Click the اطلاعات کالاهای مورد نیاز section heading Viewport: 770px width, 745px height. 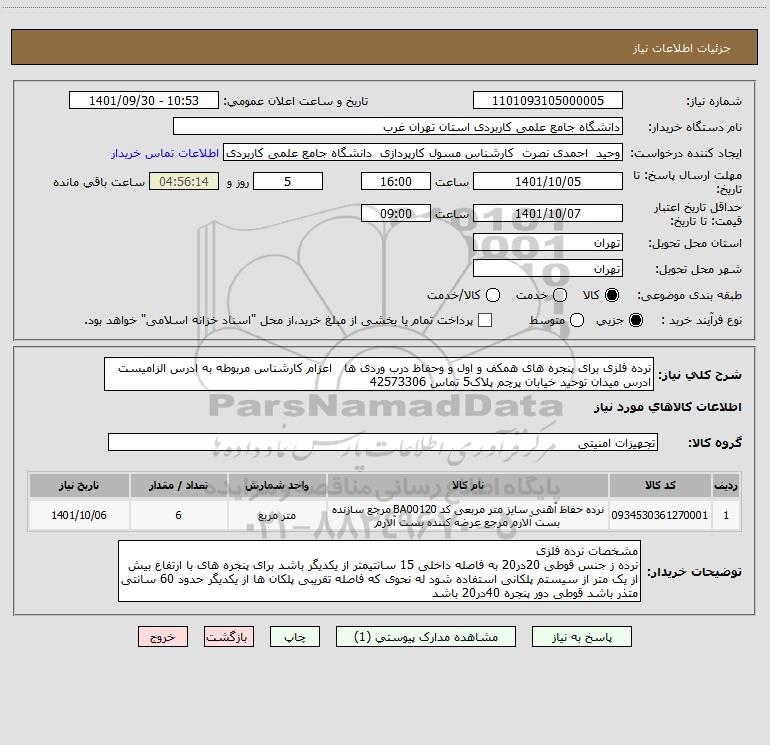(668, 407)
